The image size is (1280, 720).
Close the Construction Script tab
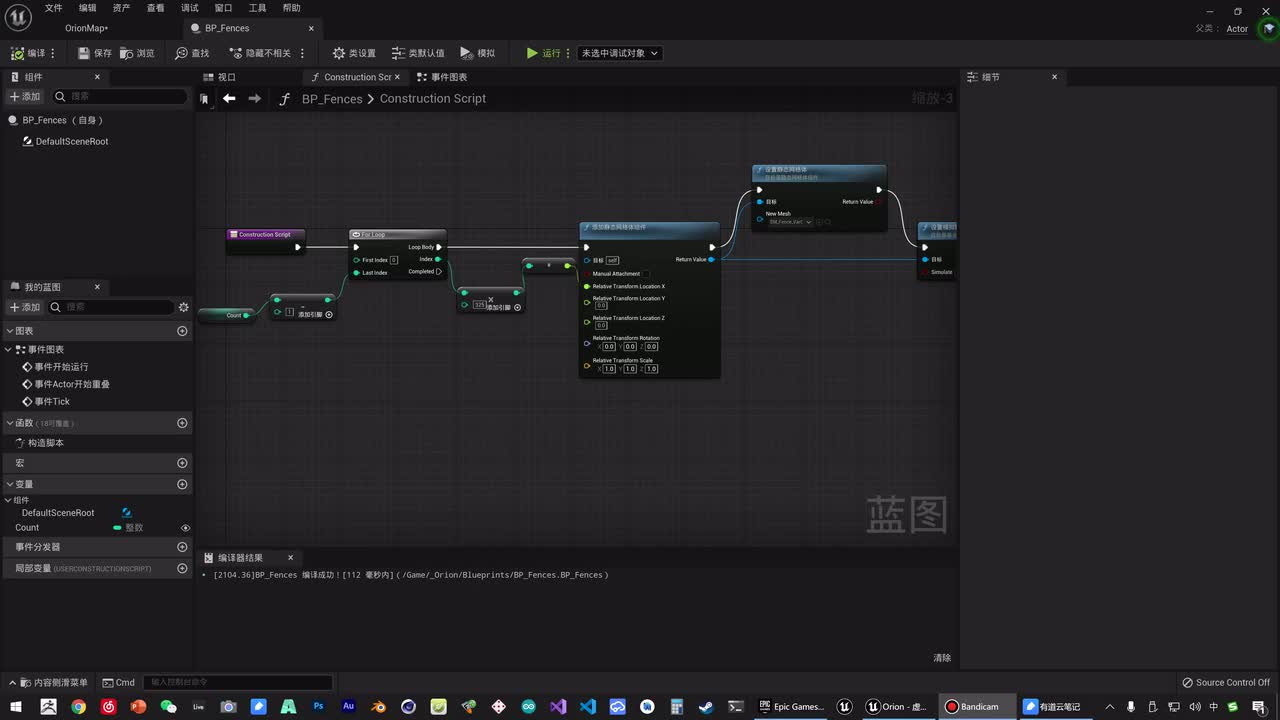(397, 77)
